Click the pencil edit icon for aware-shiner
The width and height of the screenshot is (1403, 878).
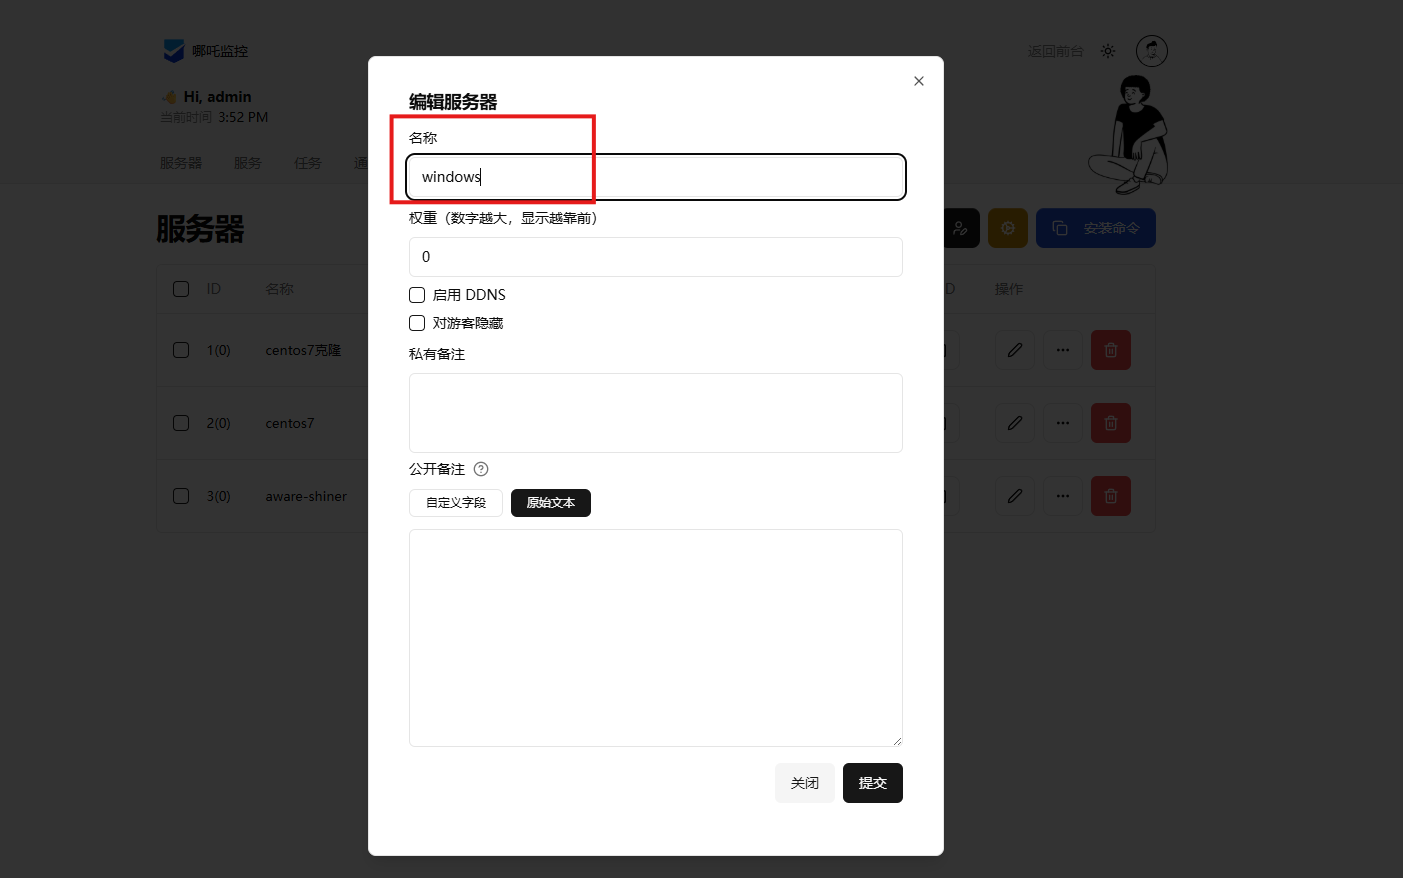pyautogui.click(x=1015, y=496)
